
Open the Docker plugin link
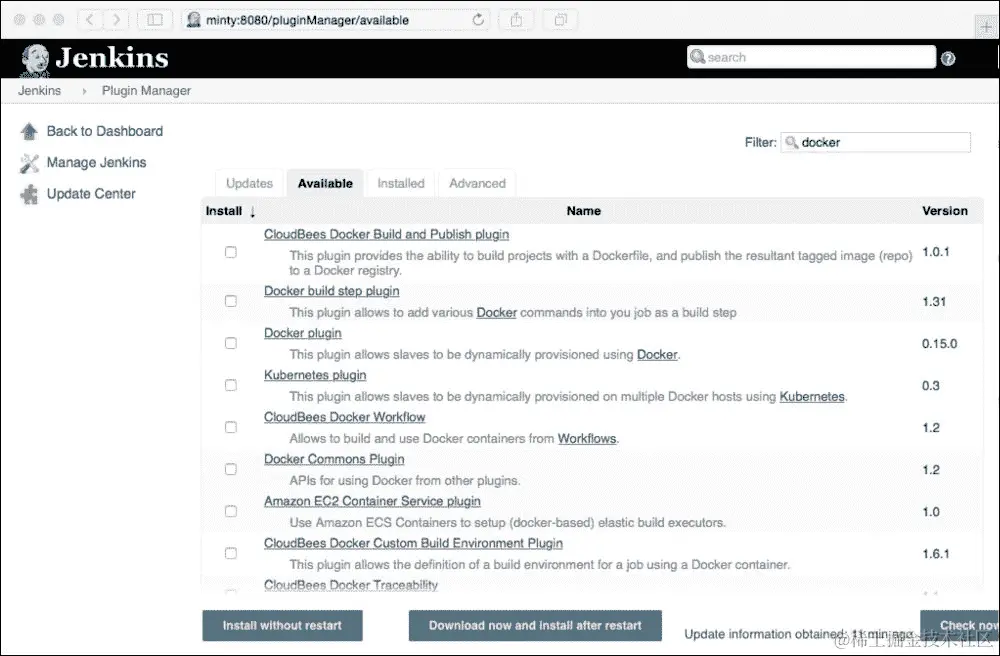303,333
